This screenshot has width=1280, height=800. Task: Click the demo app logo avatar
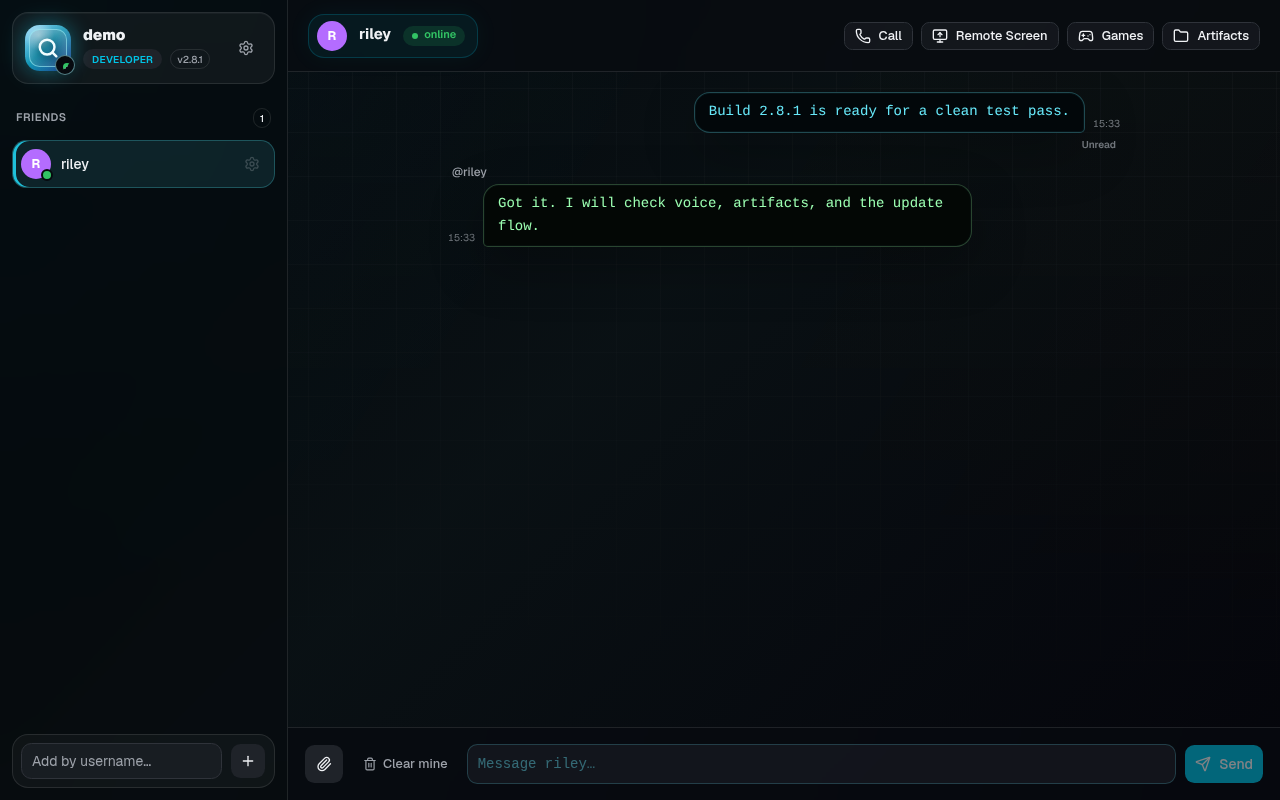[x=48, y=48]
